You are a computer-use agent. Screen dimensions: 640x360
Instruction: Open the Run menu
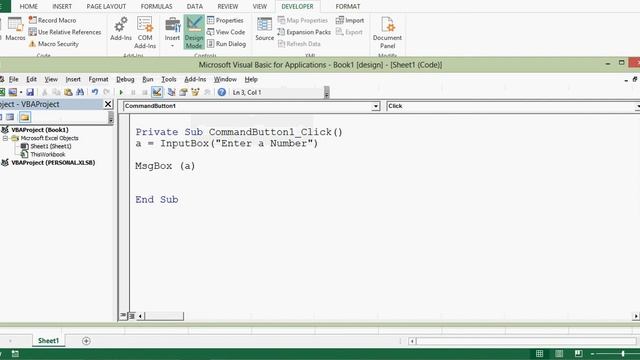click(x=148, y=79)
